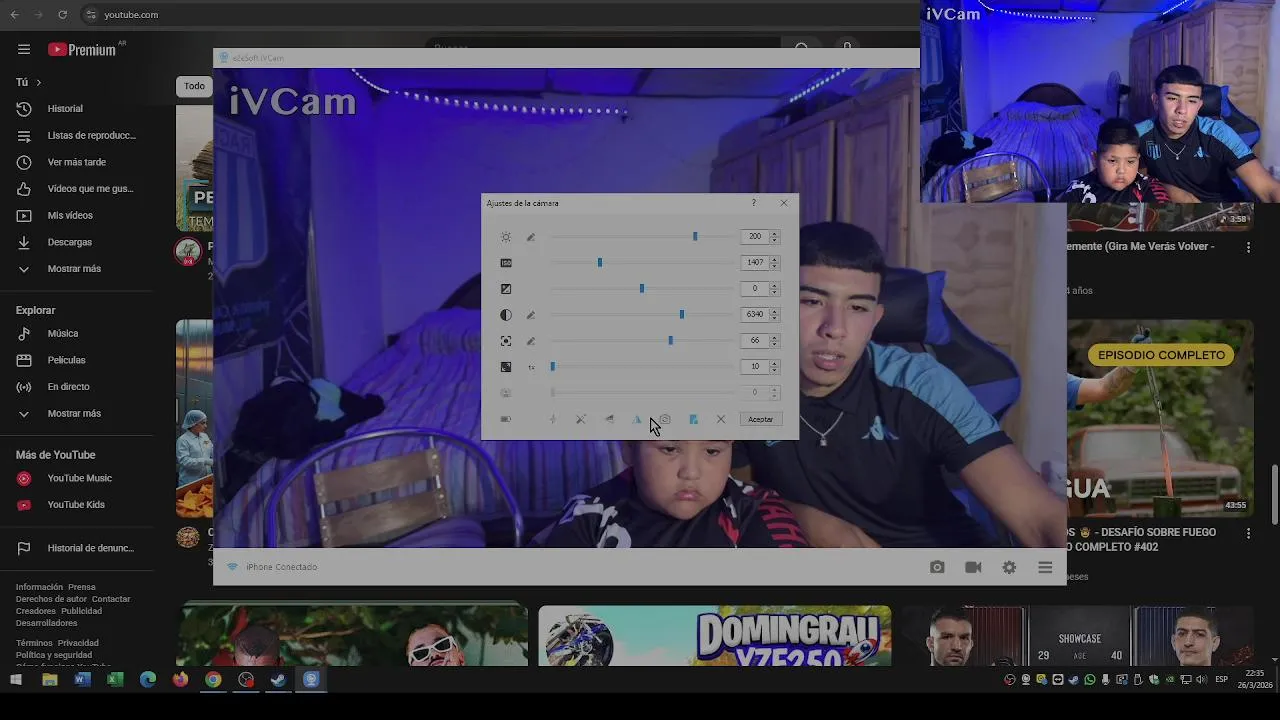Open options for Desafío sobre fuego video

pos(1248,534)
